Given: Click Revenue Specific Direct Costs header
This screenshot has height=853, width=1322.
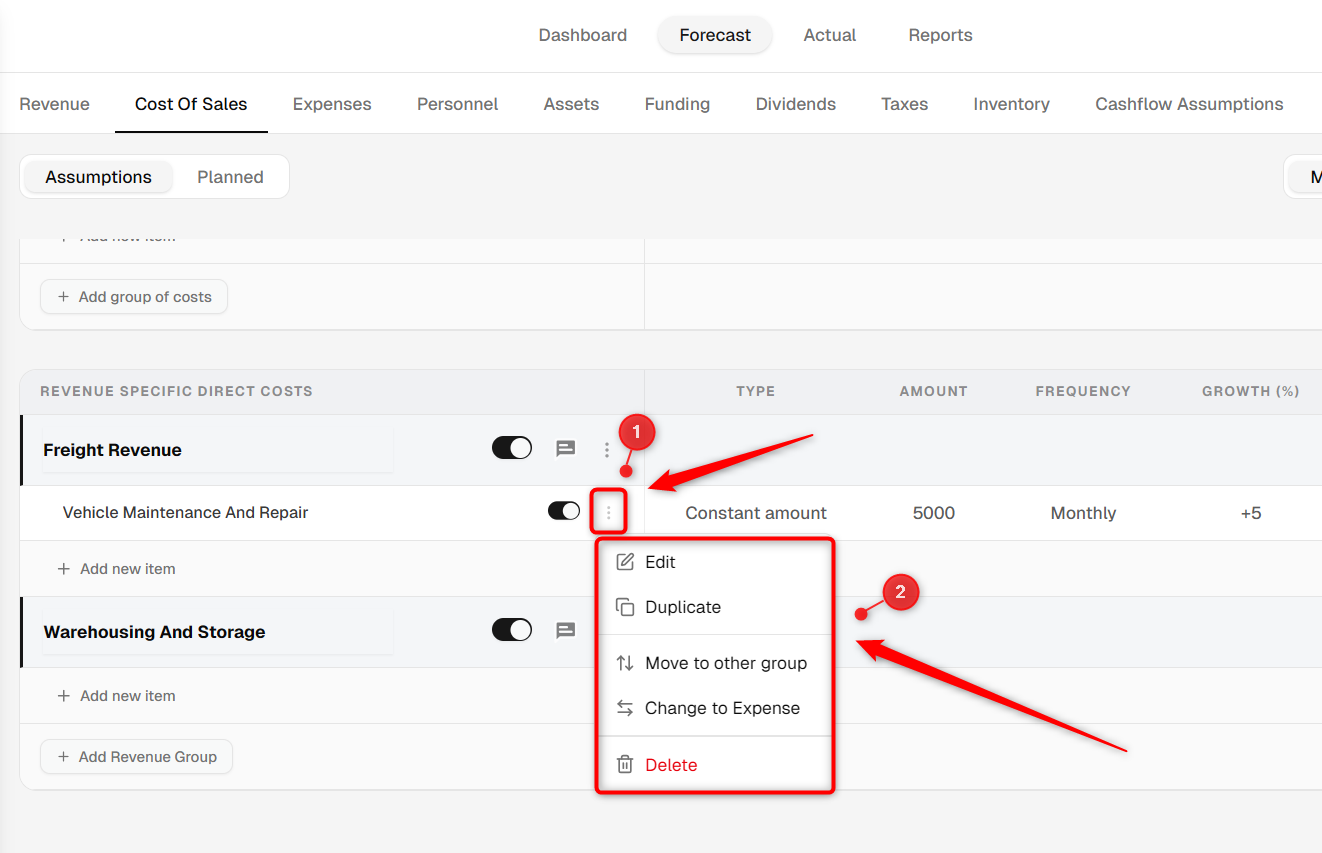Looking at the screenshot, I should pyautogui.click(x=176, y=391).
